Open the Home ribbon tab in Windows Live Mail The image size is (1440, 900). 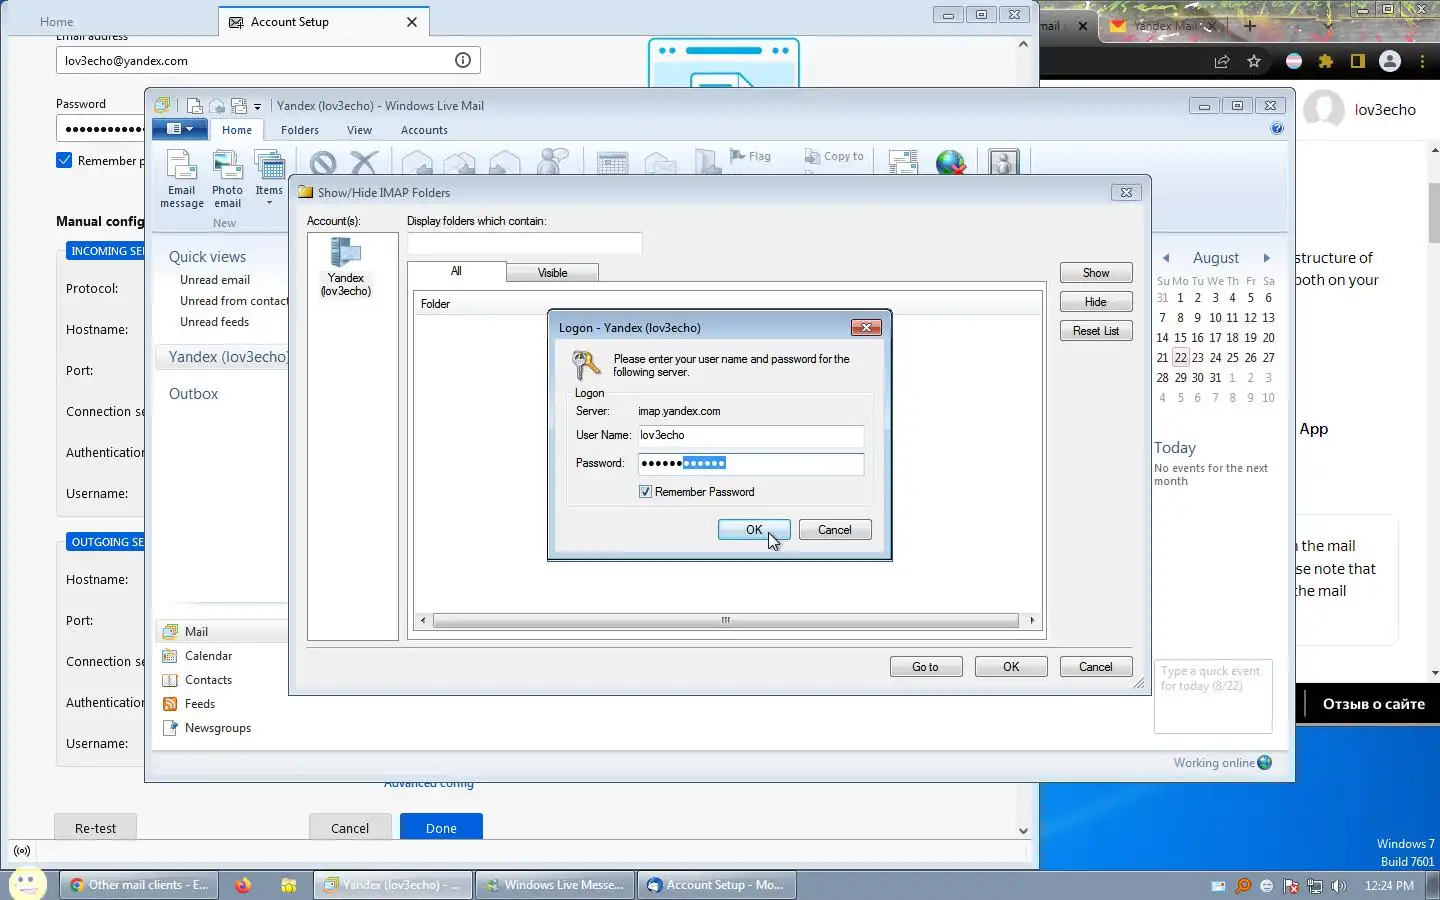(237, 130)
